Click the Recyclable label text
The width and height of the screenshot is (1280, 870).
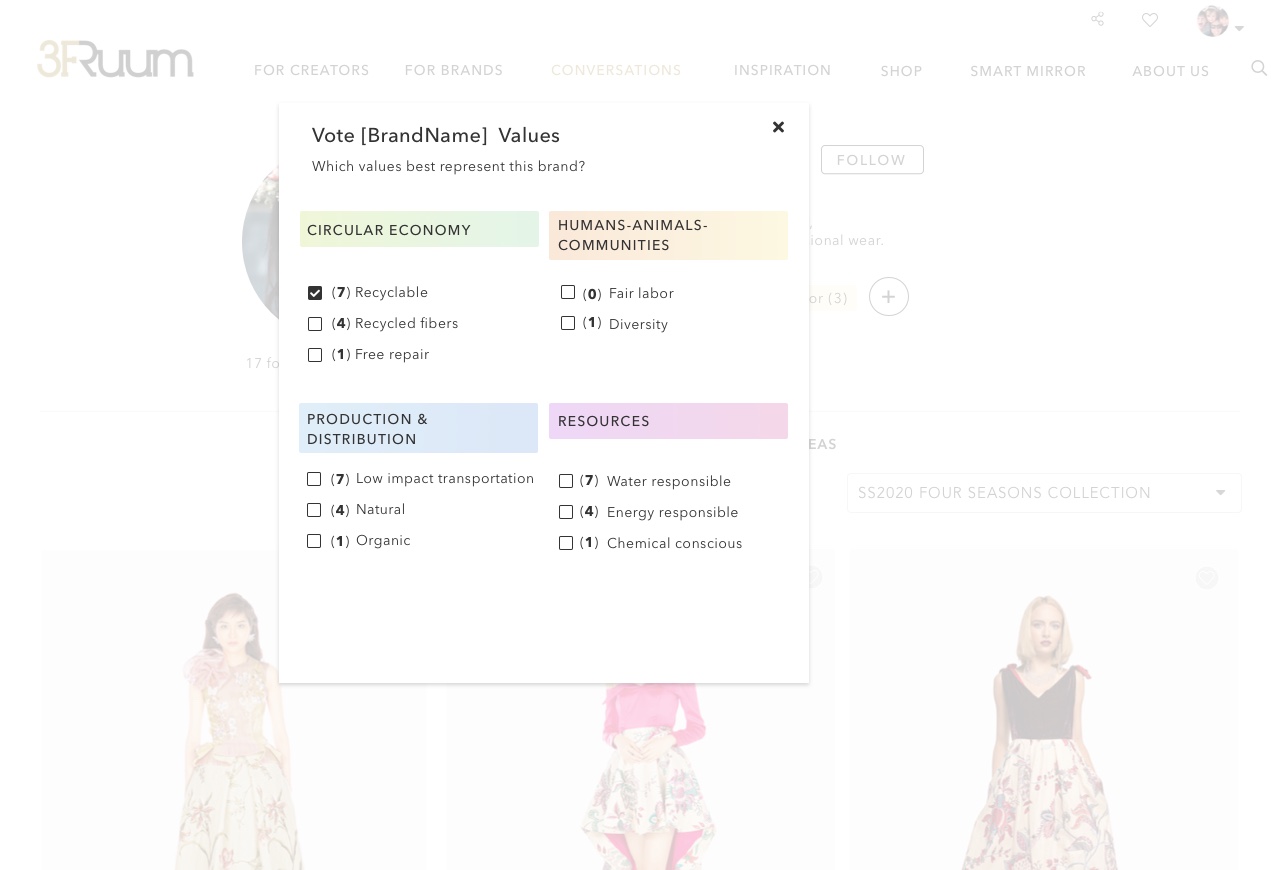[x=391, y=293]
